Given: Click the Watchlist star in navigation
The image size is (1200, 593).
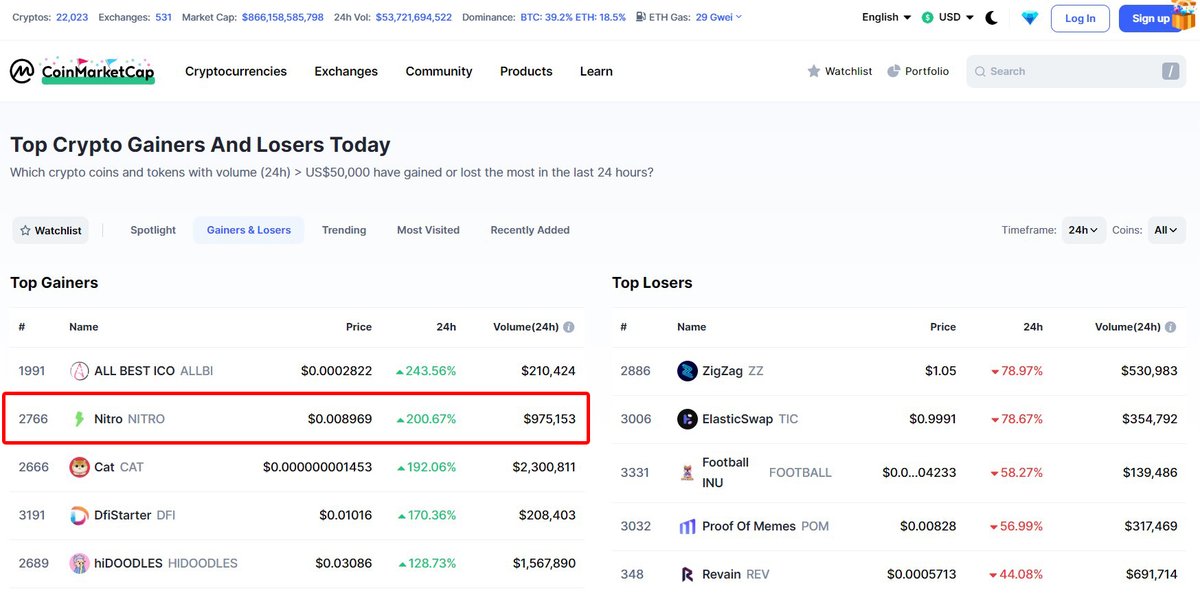Looking at the screenshot, I should (814, 71).
